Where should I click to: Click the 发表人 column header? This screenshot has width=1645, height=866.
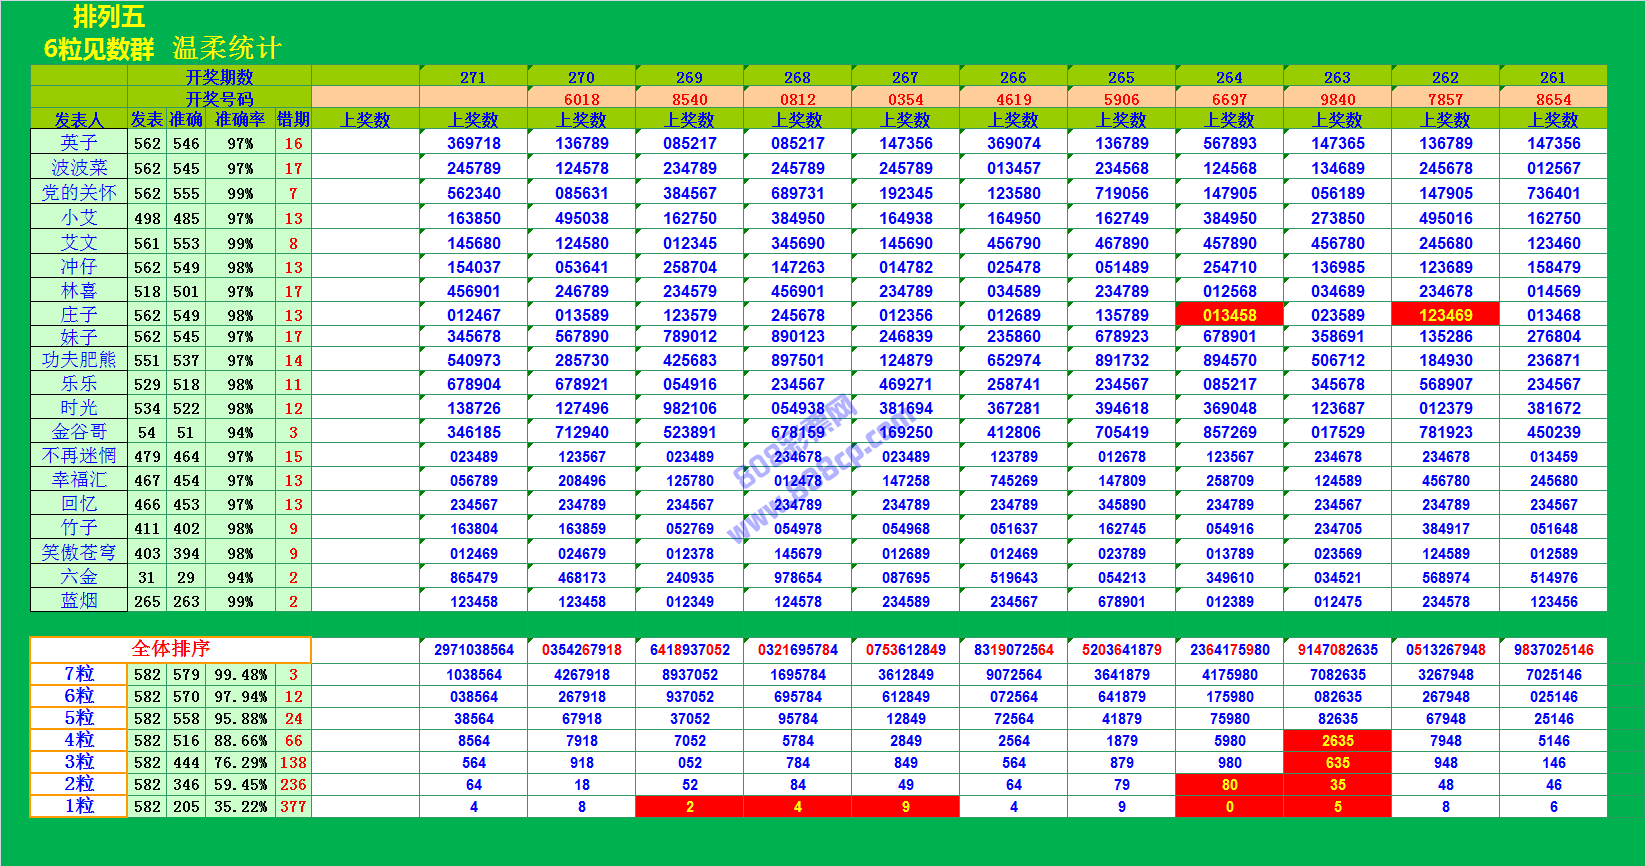[78, 120]
